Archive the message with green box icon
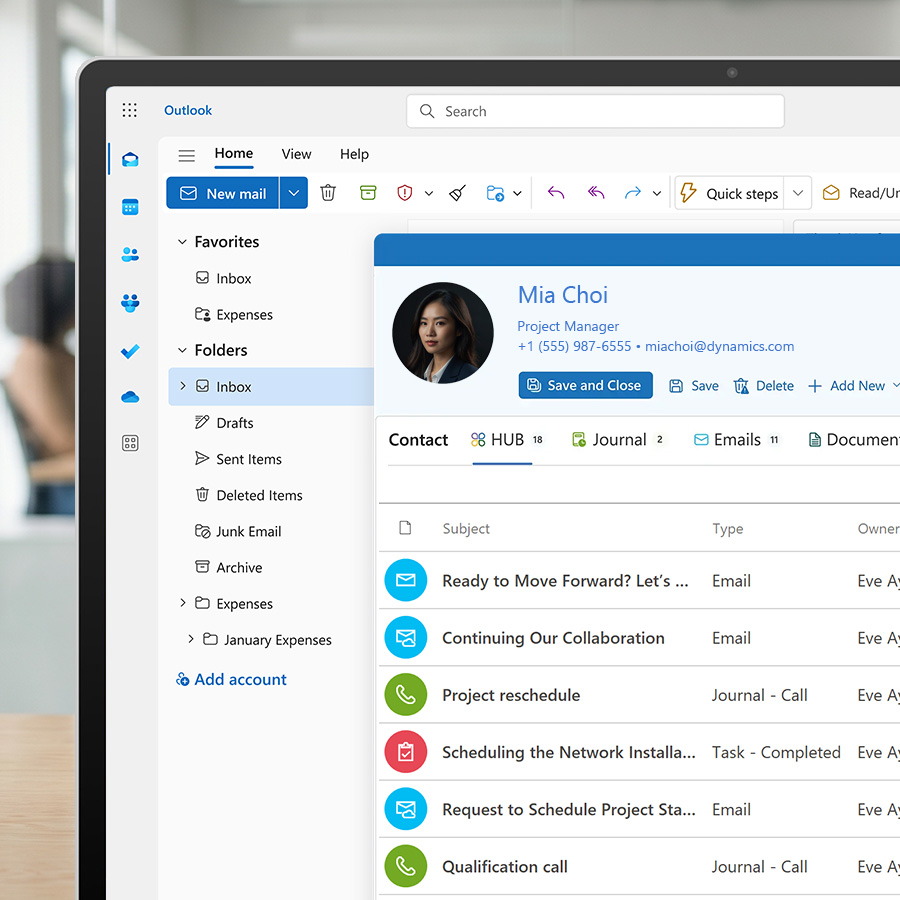 click(368, 193)
